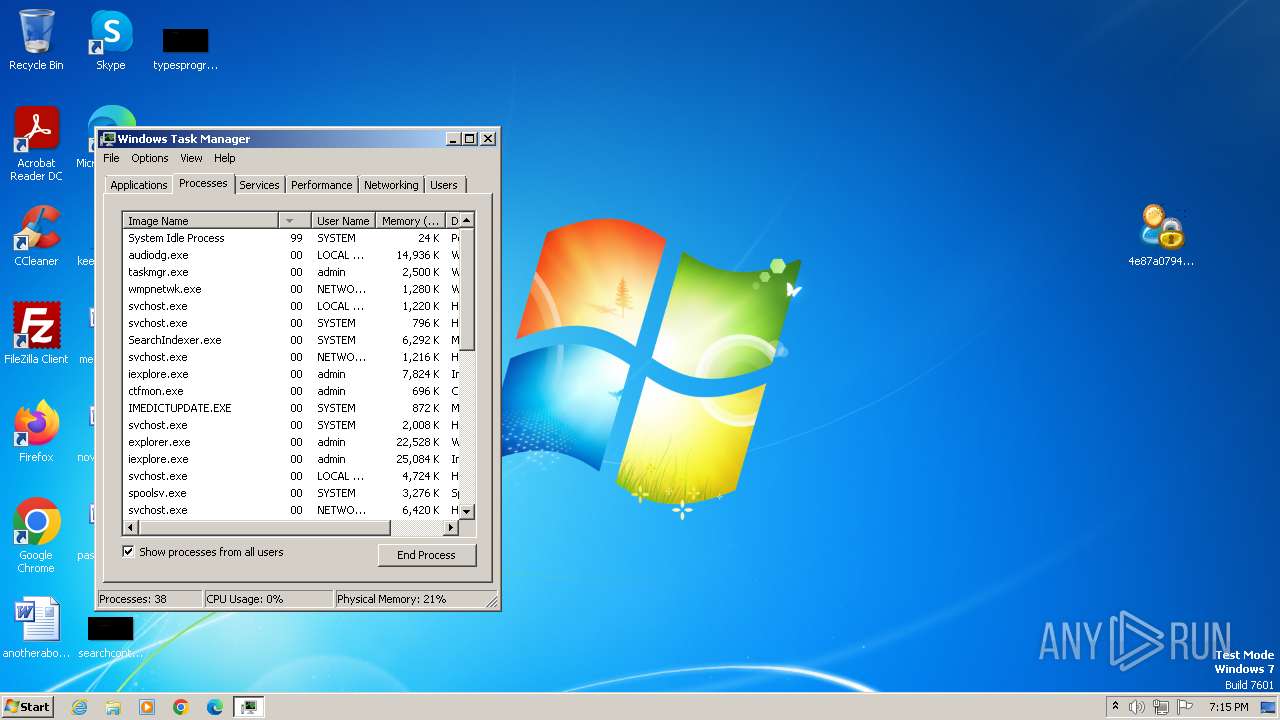The width and height of the screenshot is (1280, 720).
Task: Sort by Image Name column header
Action: pos(200,221)
